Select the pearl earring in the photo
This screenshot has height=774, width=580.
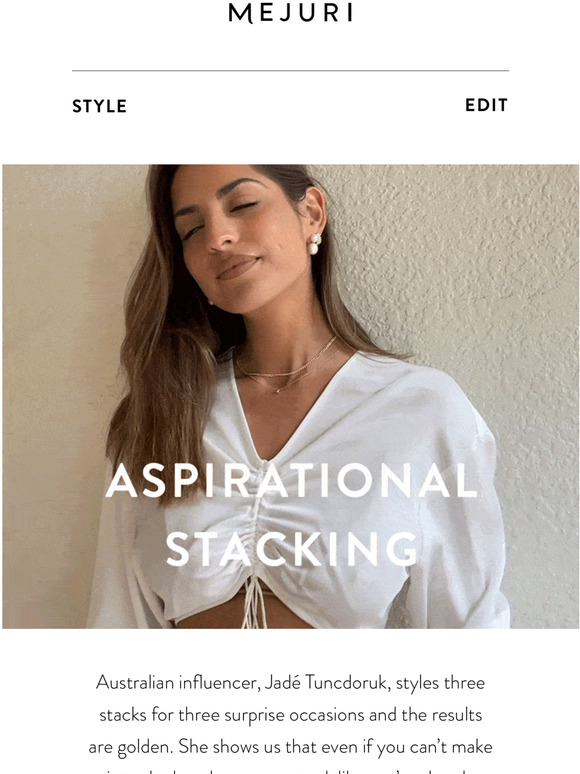coord(314,244)
